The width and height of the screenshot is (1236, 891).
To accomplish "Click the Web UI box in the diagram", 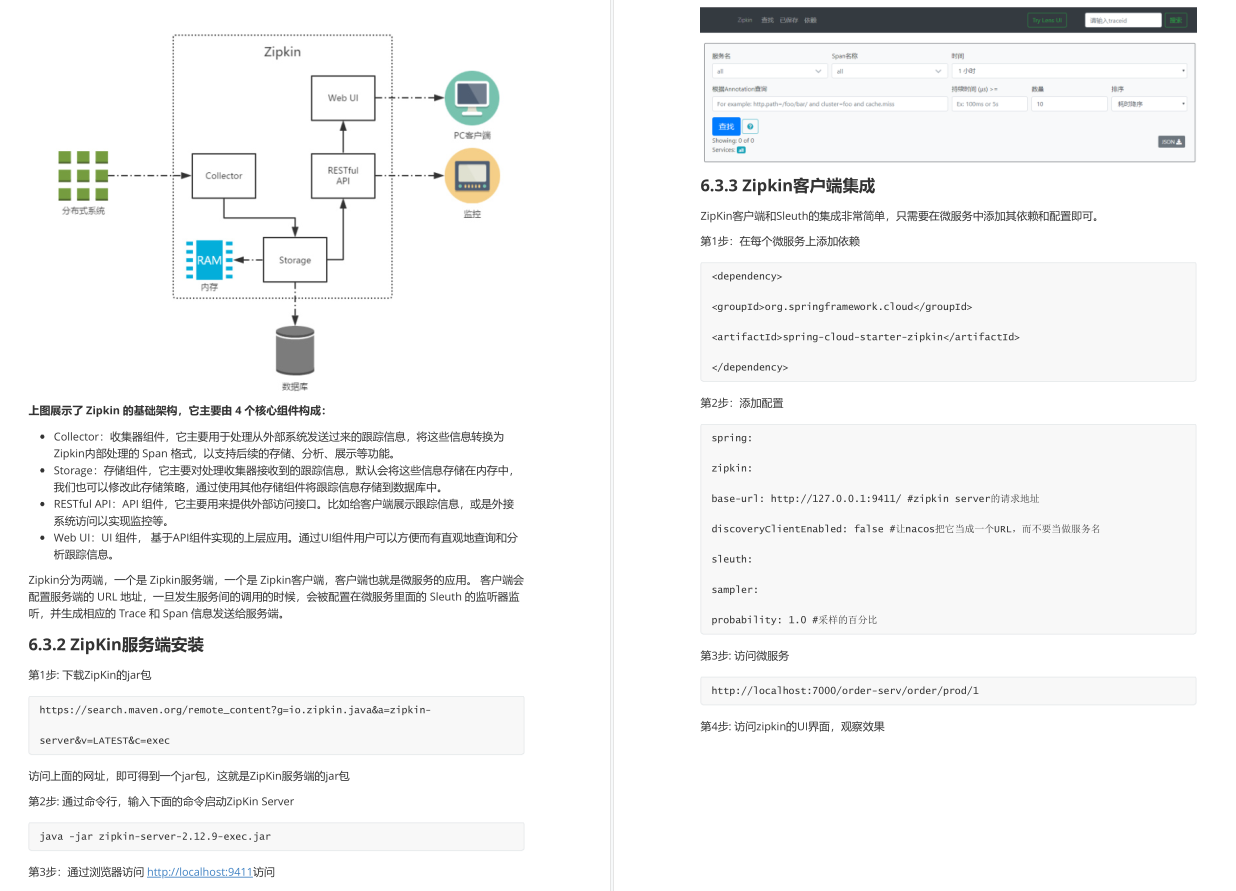I will (x=343, y=98).
